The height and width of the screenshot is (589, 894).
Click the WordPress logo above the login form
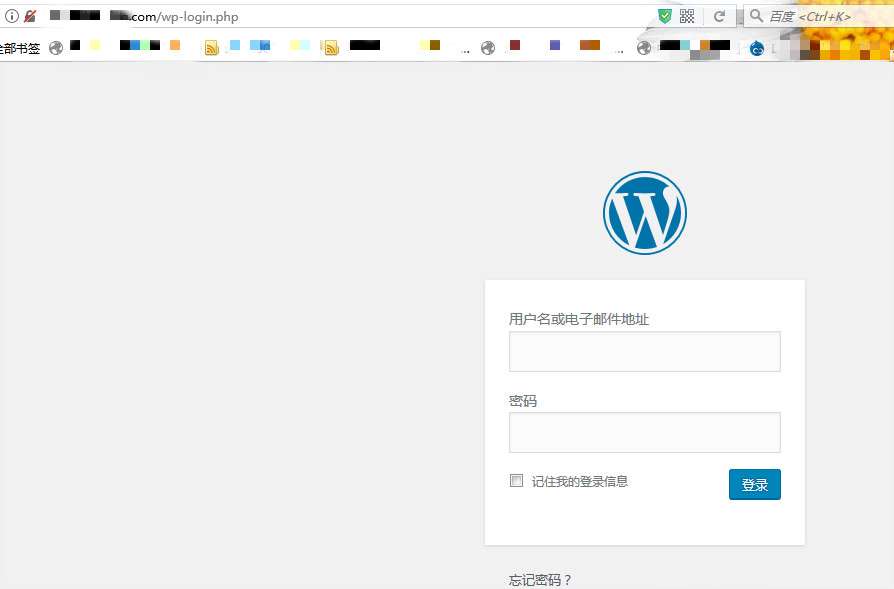(x=645, y=213)
